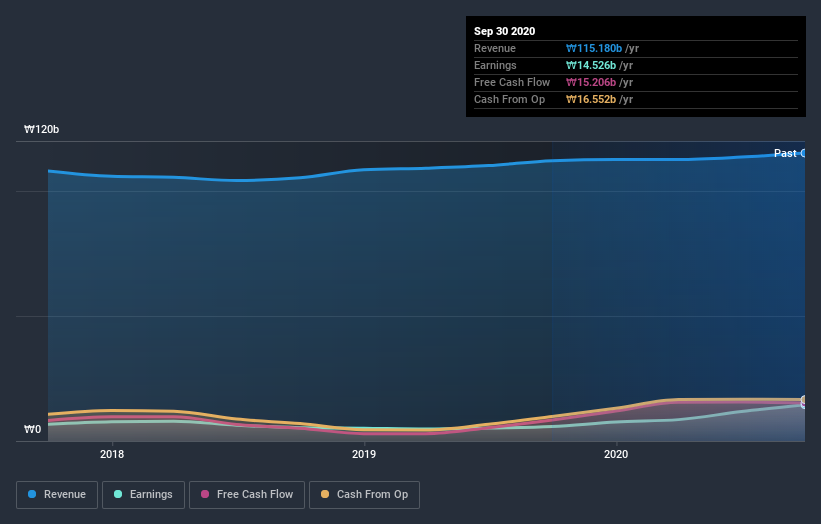Screen dimensions: 821x524
Task: Click the 2018 x-axis label
Action: pos(112,454)
